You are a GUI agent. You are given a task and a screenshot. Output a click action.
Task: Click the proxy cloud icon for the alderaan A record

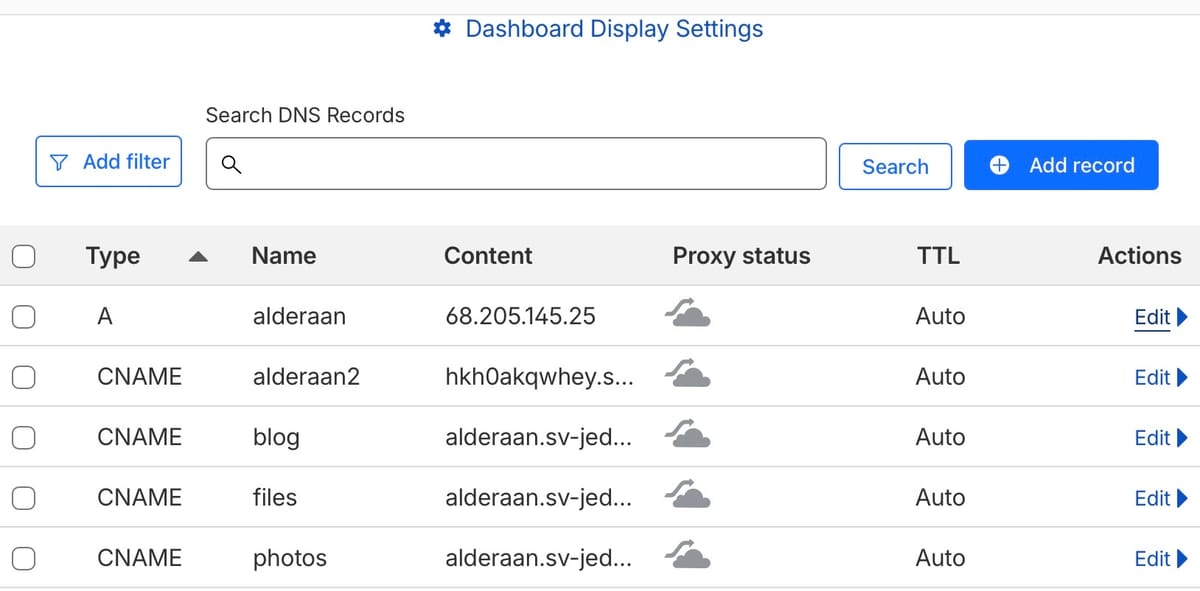[687, 316]
